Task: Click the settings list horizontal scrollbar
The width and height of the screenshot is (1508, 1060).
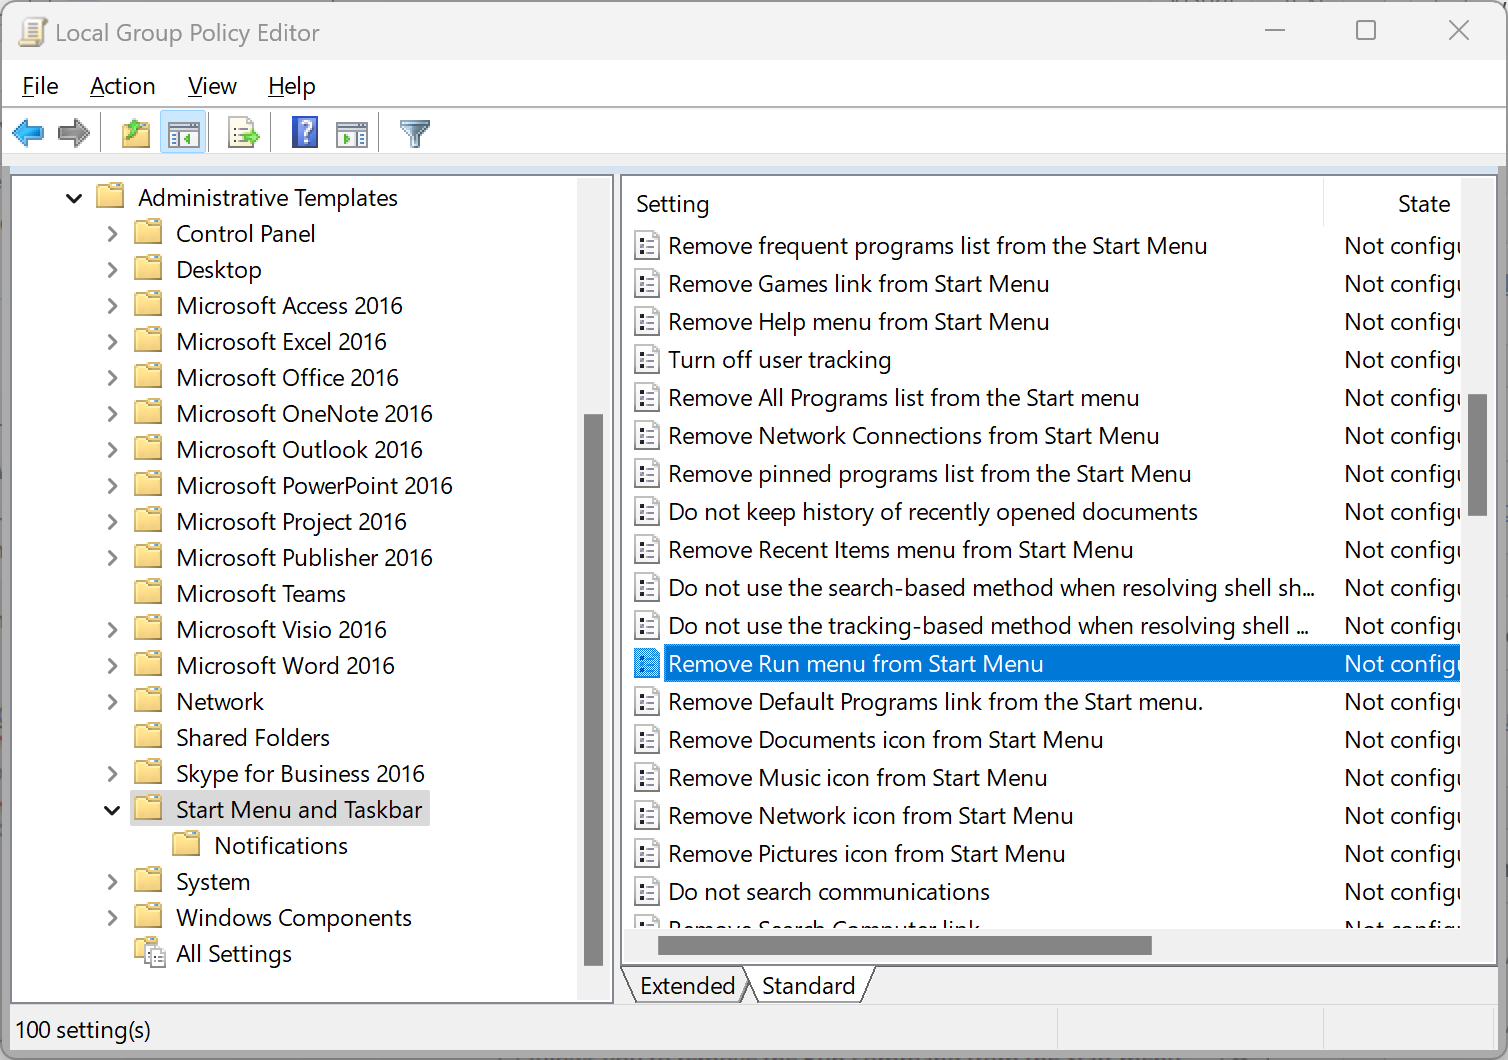Action: click(x=904, y=945)
